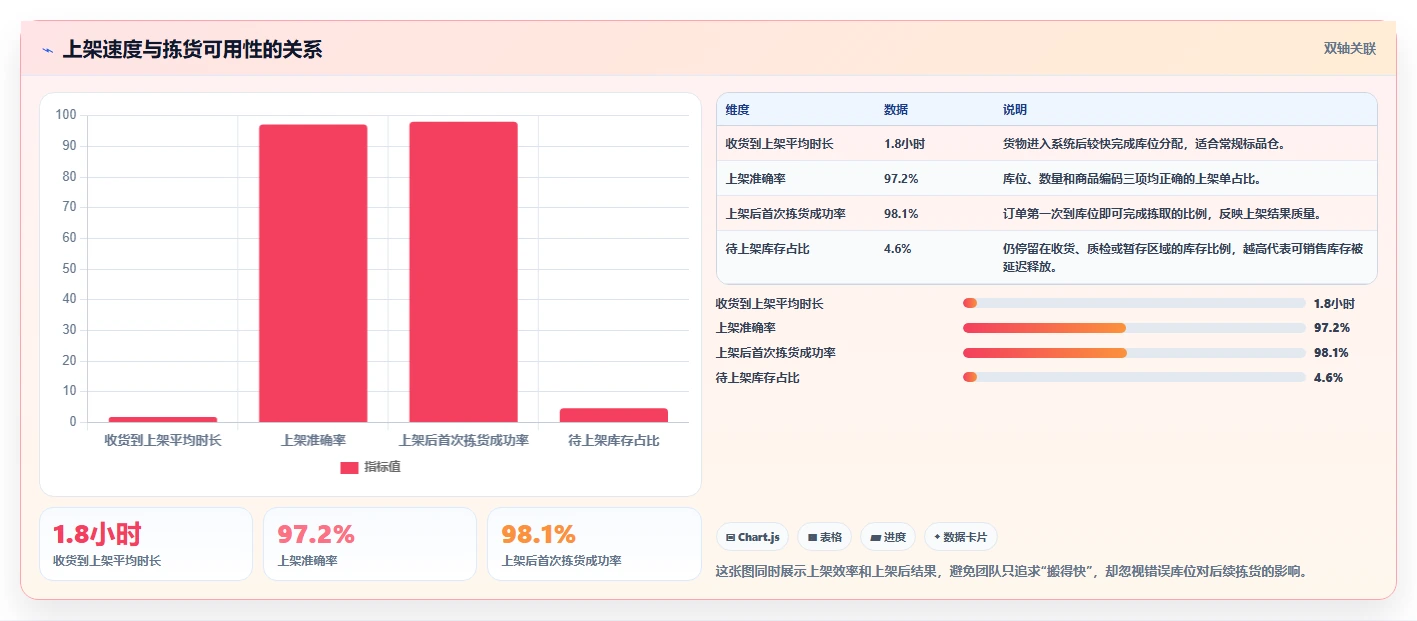The height and width of the screenshot is (621, 1417).
Task: Click table cell 待上架库存占比
Action: [768, 249]
